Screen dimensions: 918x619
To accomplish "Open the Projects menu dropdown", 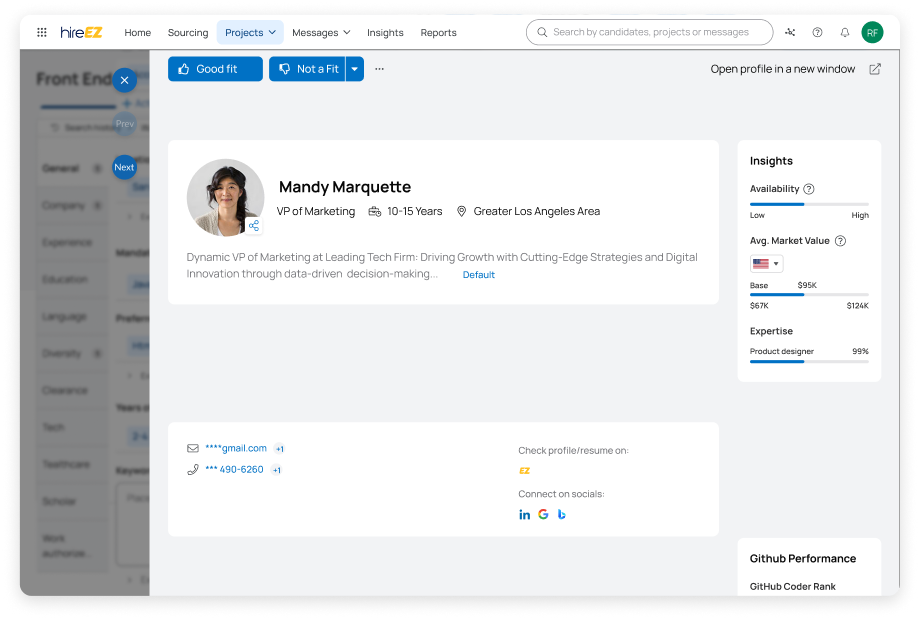I will [x=250, y=33].
